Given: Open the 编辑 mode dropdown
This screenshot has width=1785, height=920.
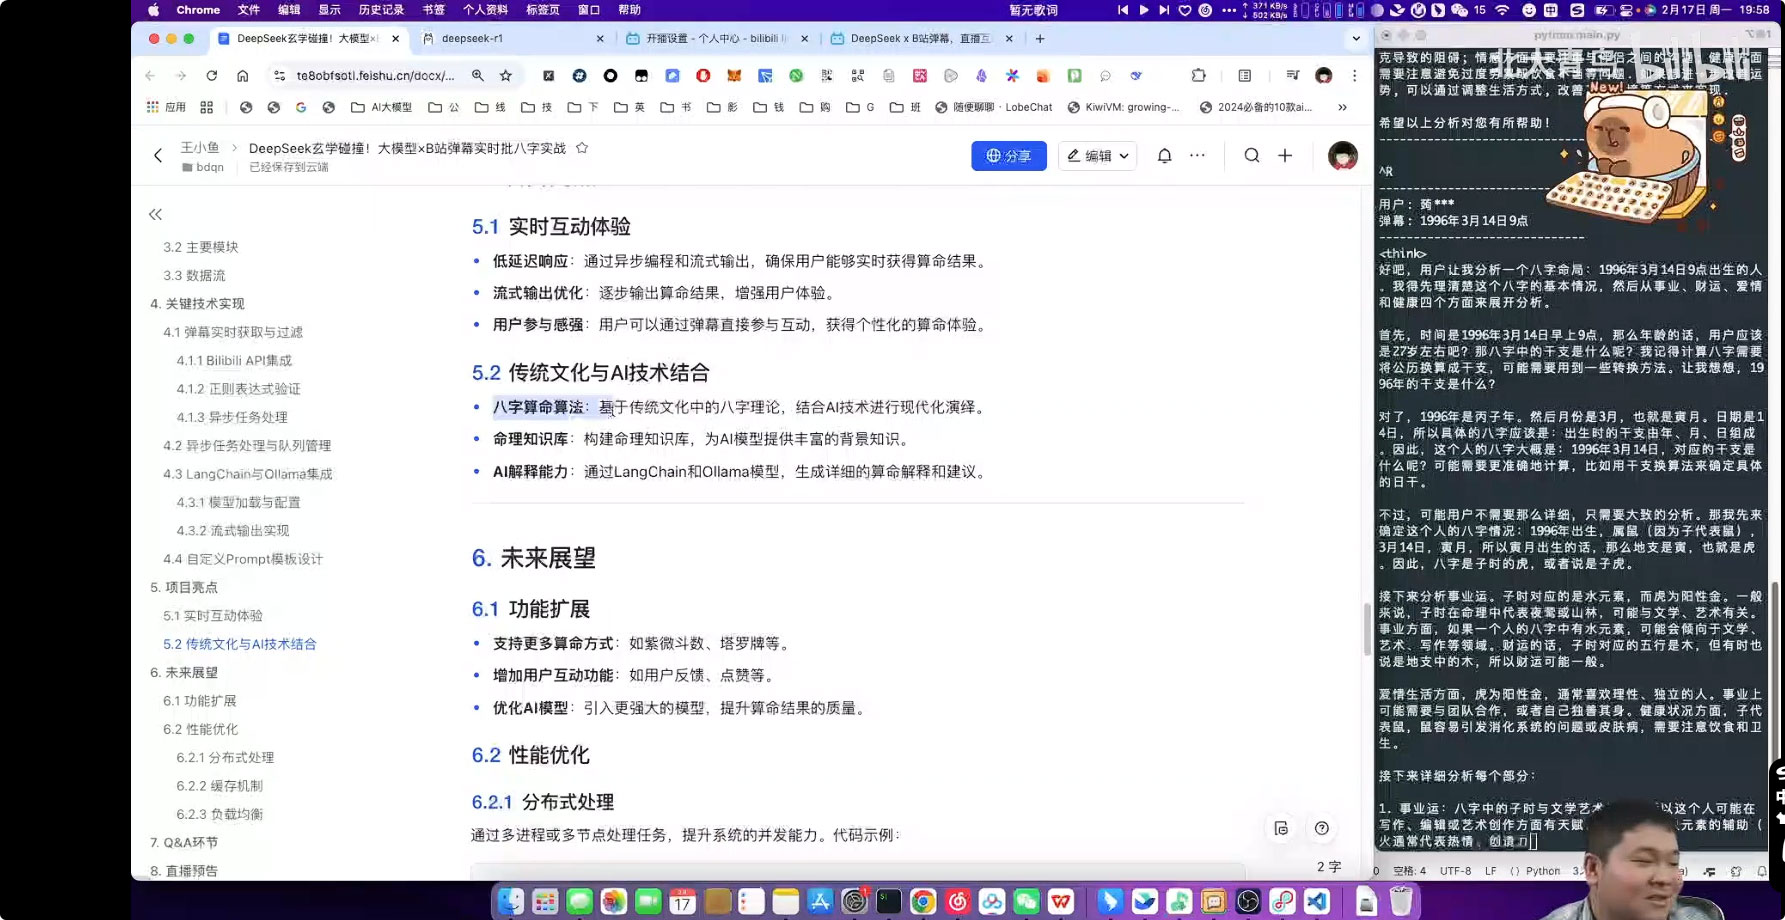Looking at the screenshot, I should pos(1097,156).
